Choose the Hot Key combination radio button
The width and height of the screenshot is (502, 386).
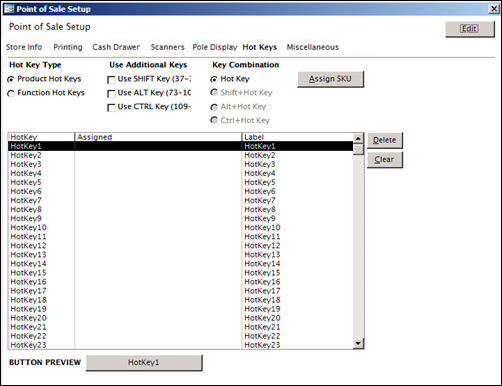[214, 79]
